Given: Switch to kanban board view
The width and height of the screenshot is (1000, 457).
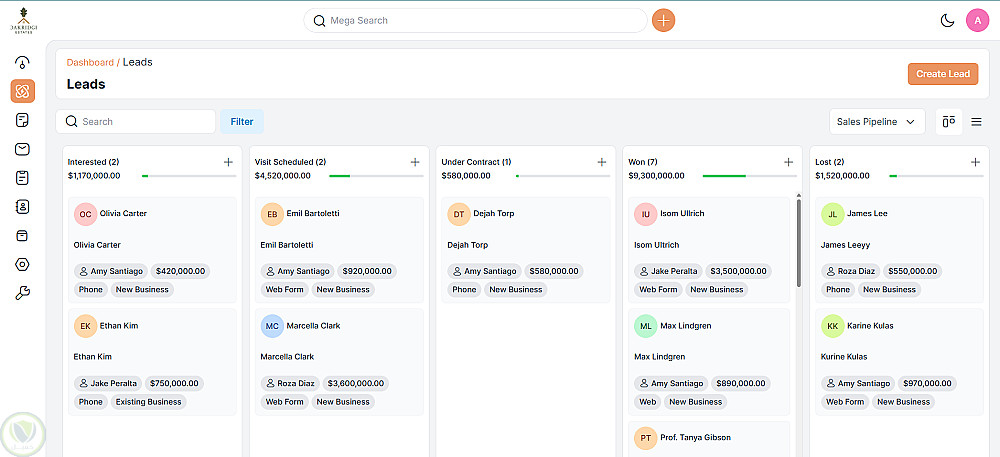Looking at the screenshot, I should [949, 122].
